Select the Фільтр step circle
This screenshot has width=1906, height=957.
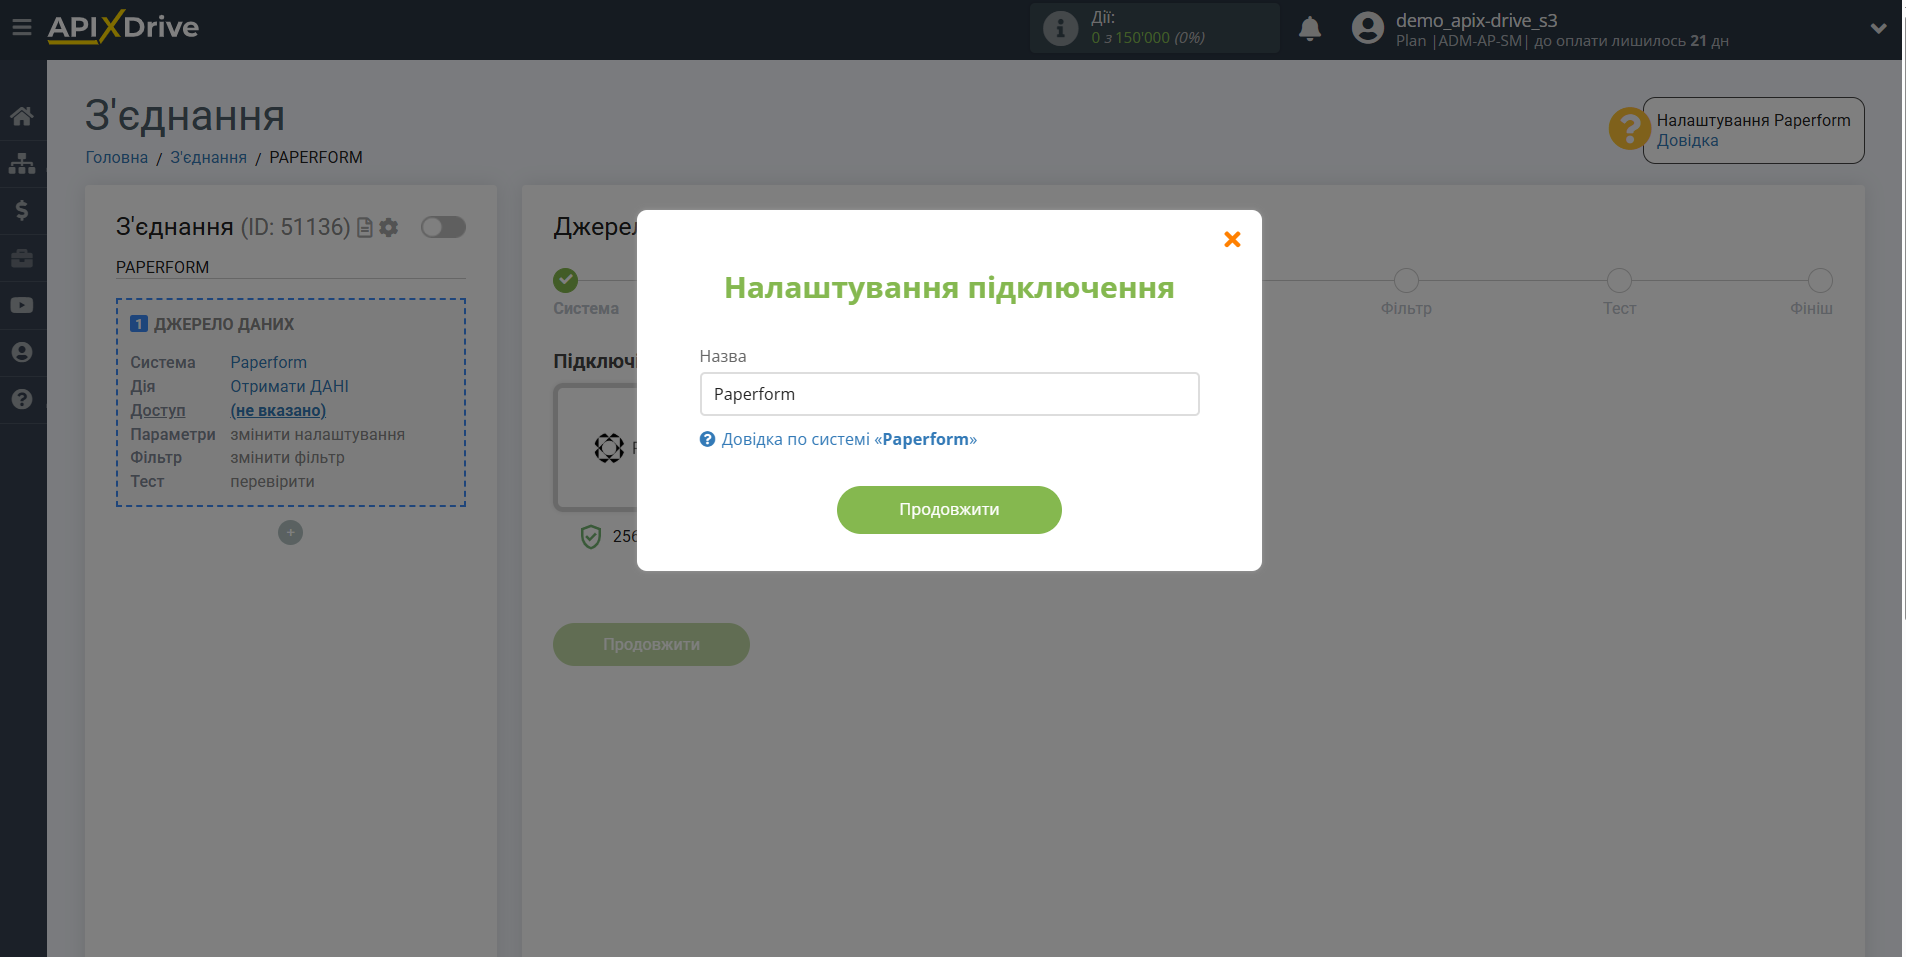(1406, 280)
